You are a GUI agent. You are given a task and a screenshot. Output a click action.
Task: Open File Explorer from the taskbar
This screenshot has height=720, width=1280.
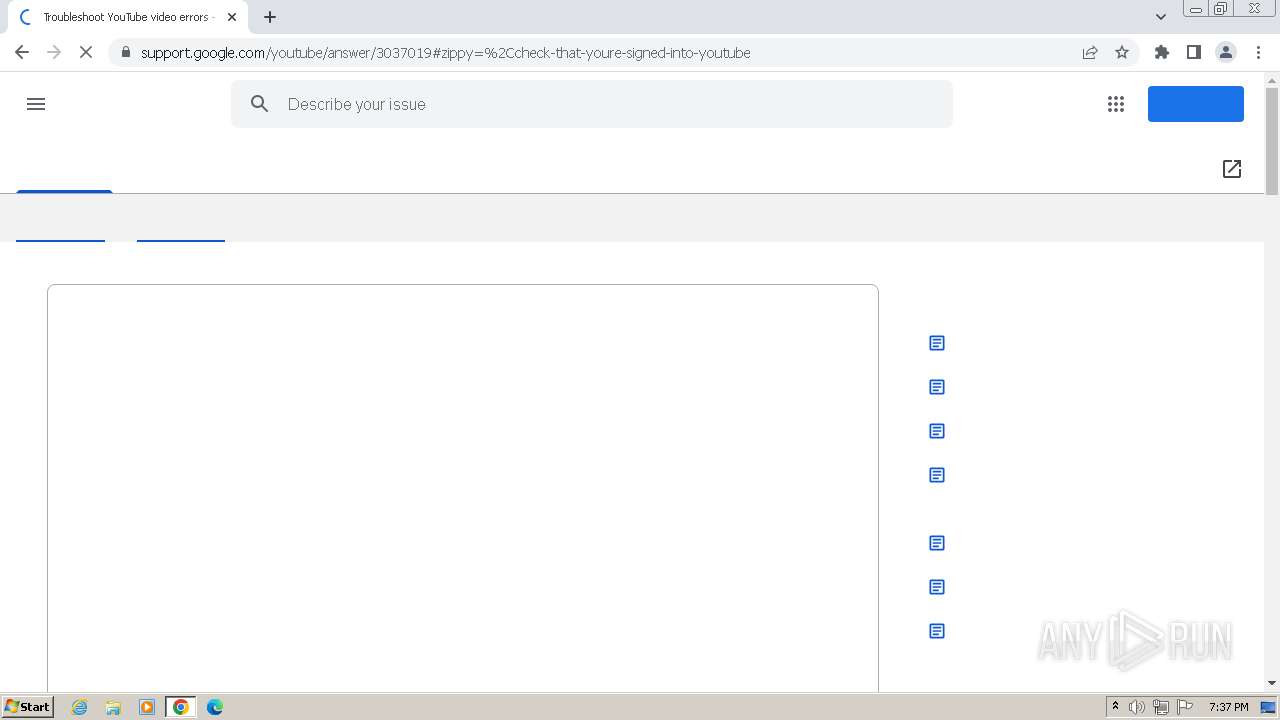[x=113, y=707]
